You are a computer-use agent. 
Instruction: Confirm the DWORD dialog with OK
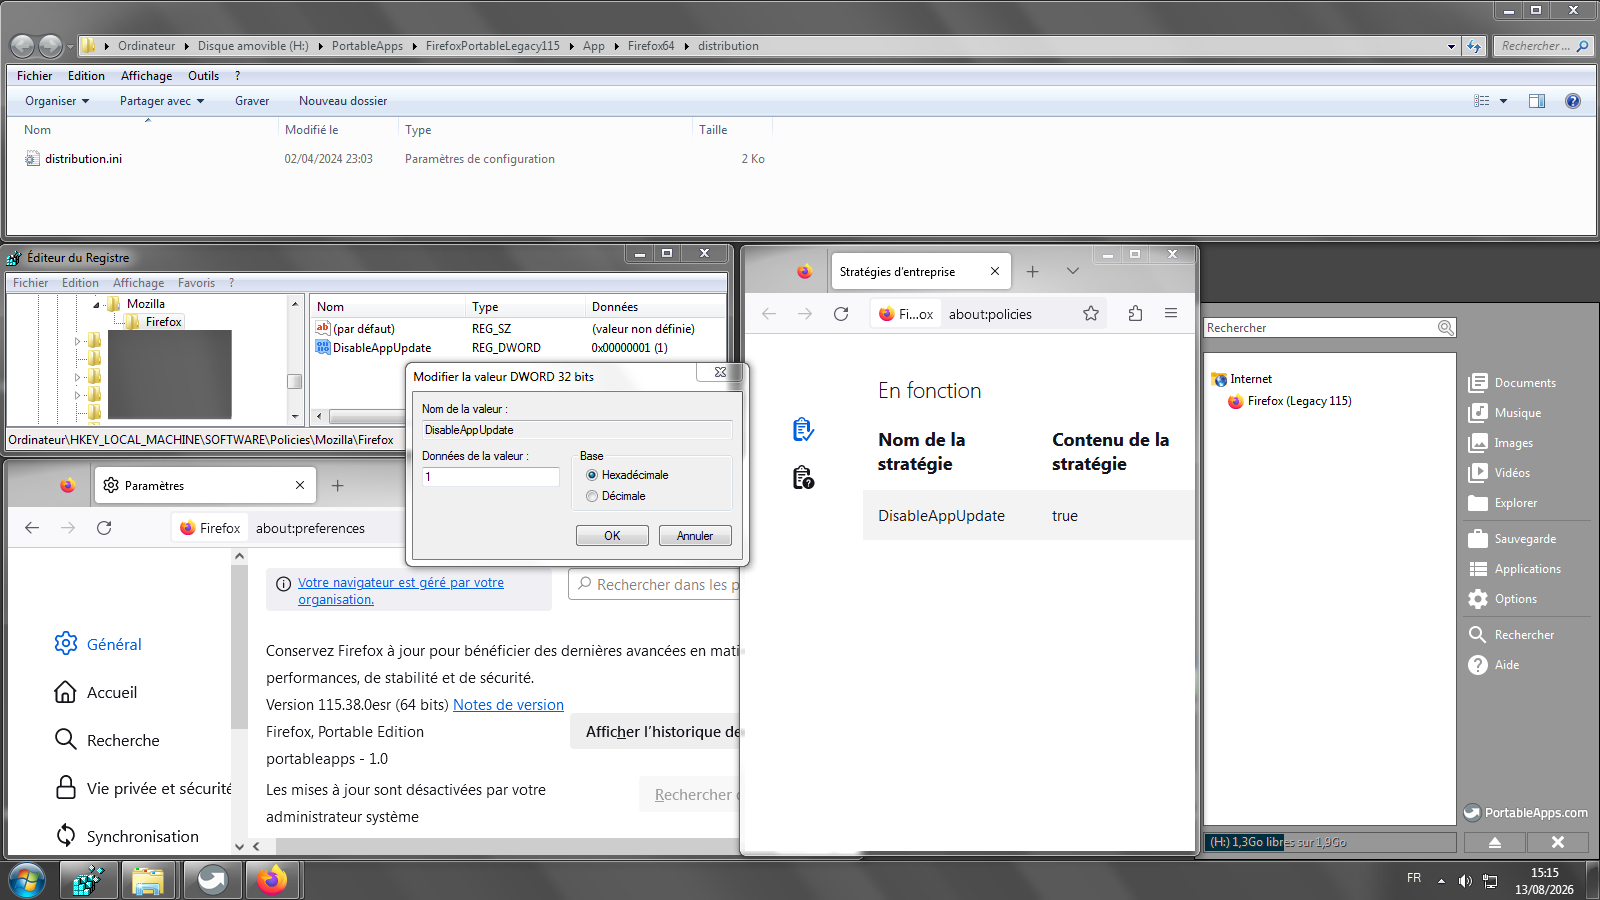(612, 536)
